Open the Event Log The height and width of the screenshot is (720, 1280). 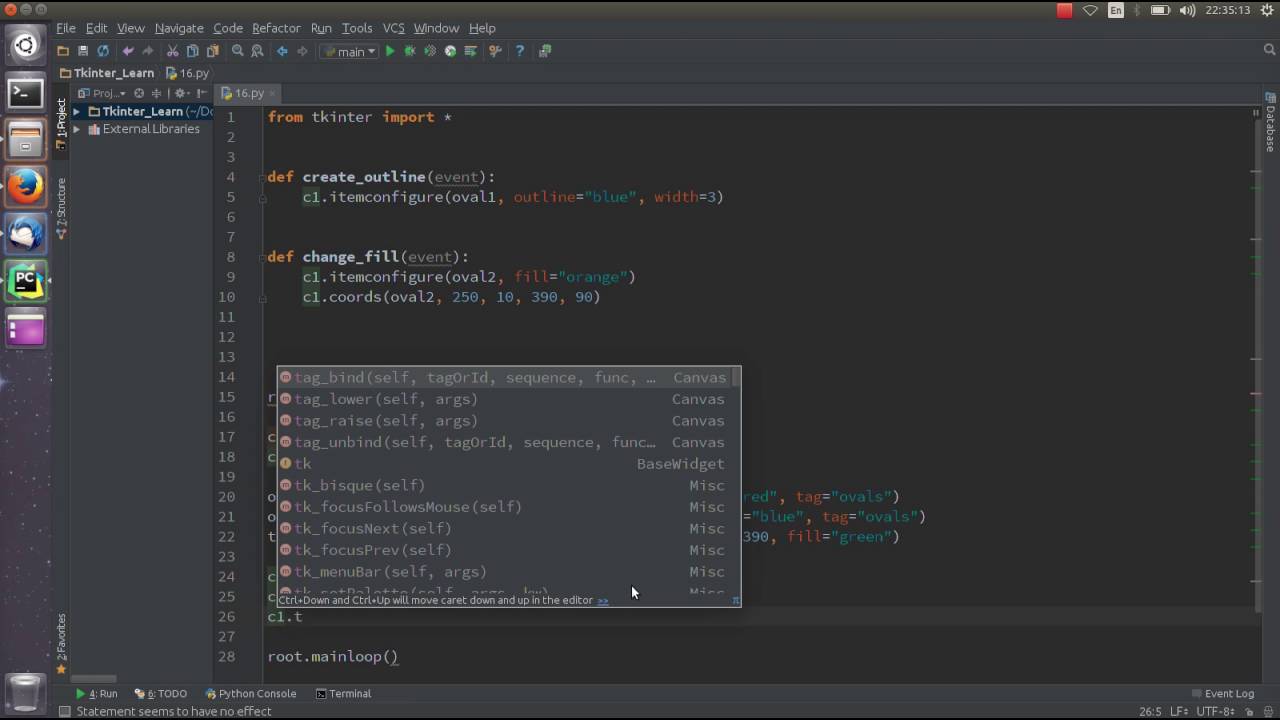point(1222,693)
